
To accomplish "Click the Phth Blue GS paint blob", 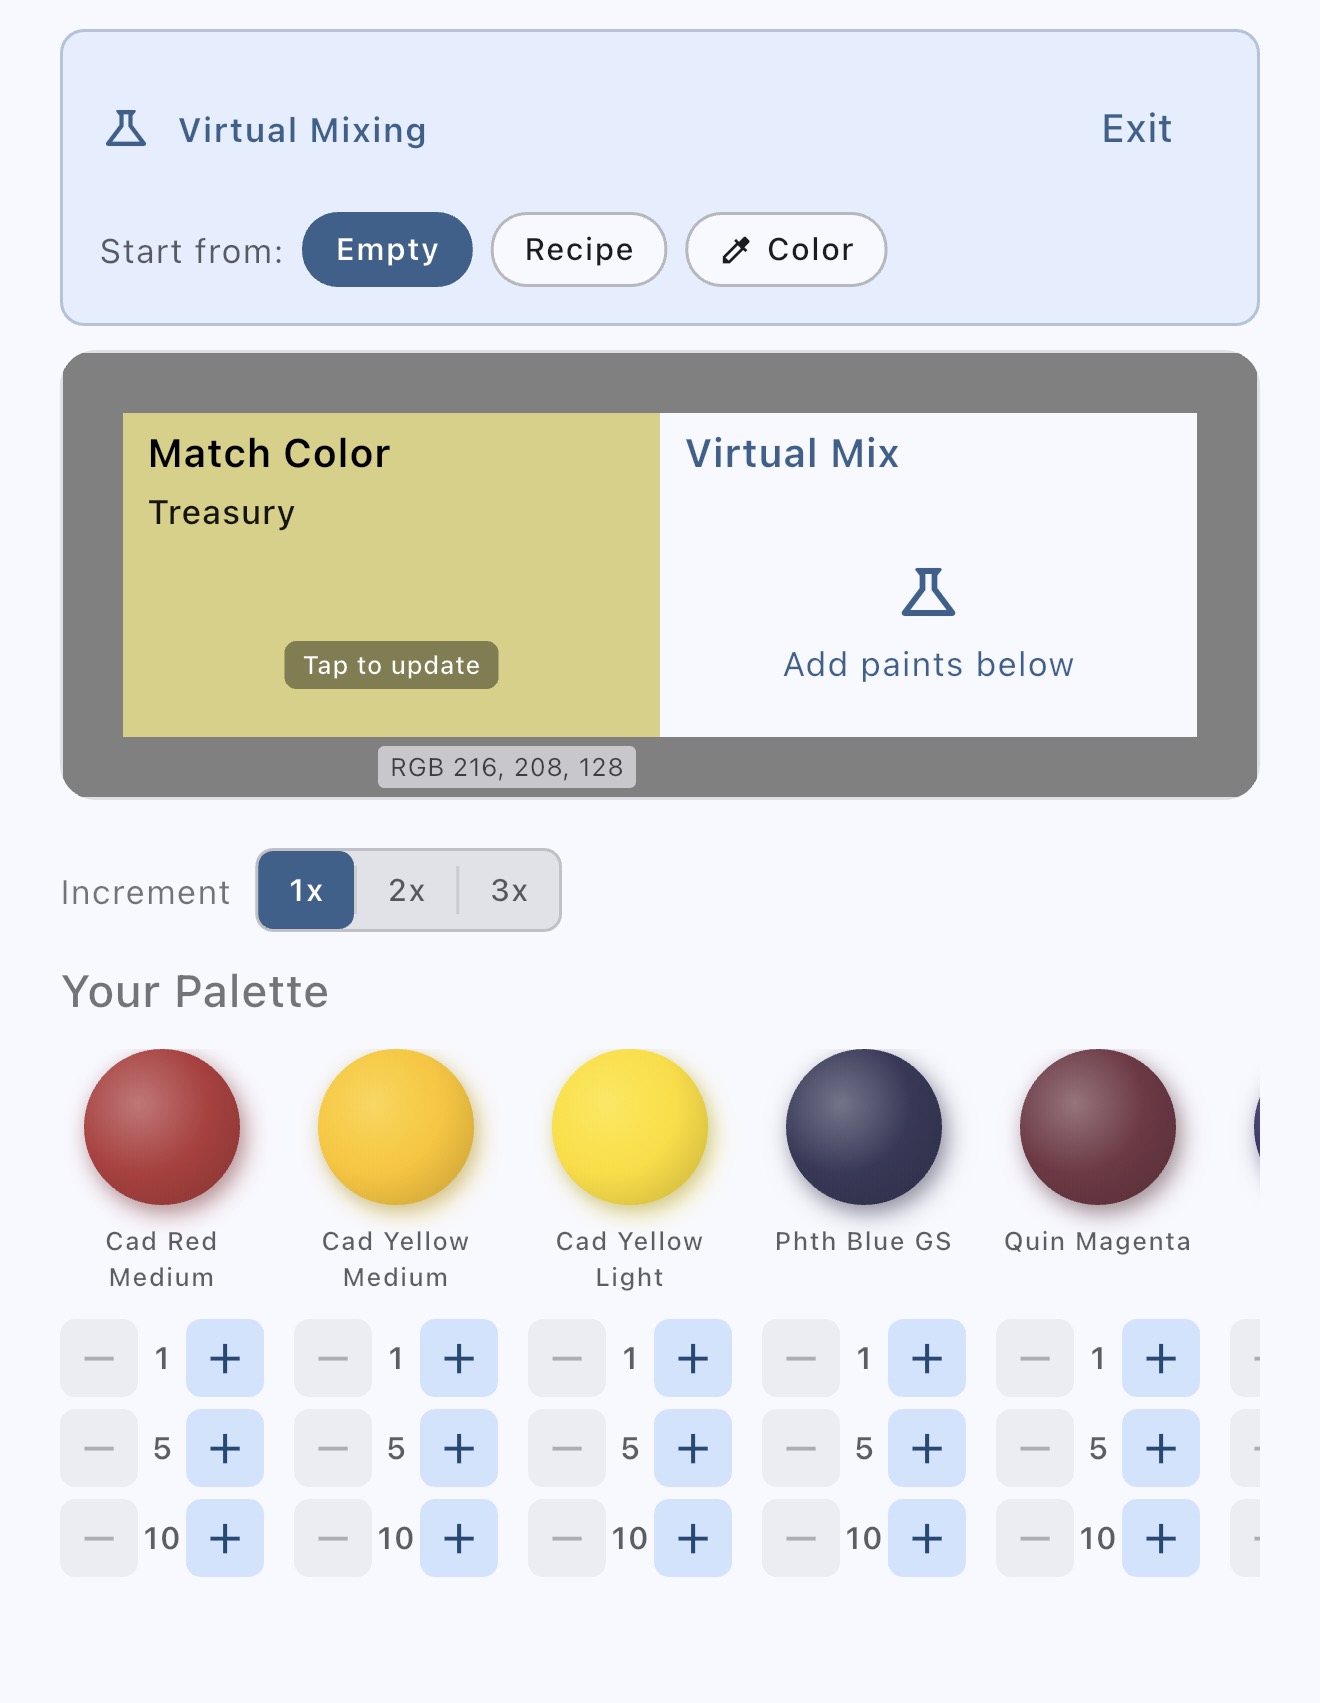I will pyautogui.click(x=863, y=1126).
